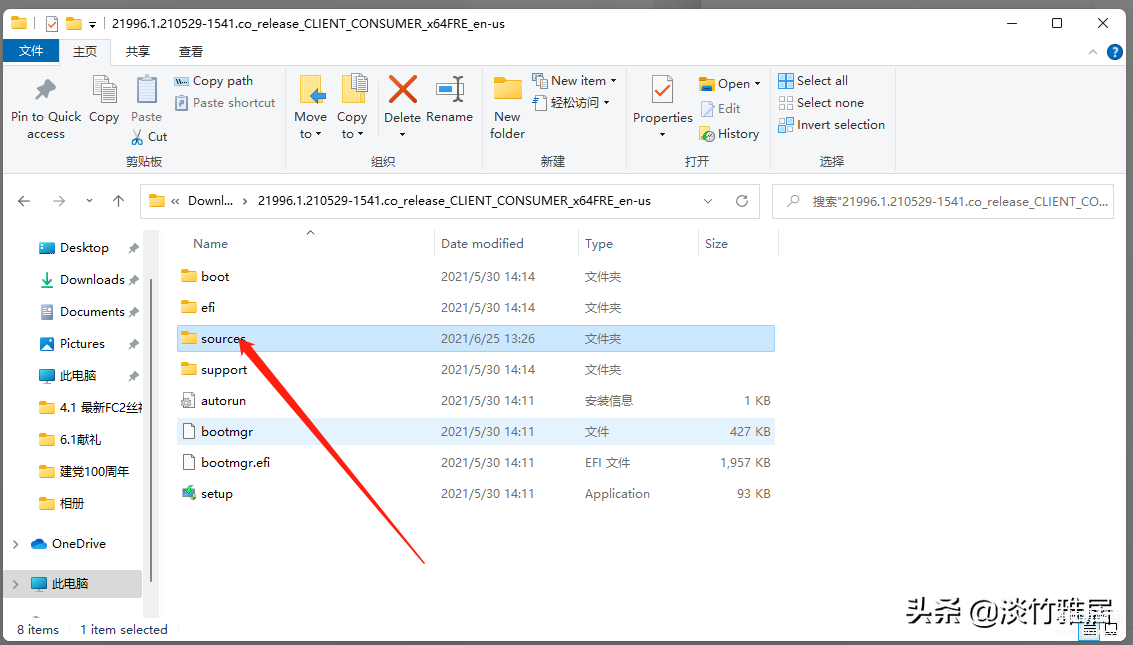1133x645 pixels.
Task: Click Paste shortcut in ribbon
Action: 225,103
